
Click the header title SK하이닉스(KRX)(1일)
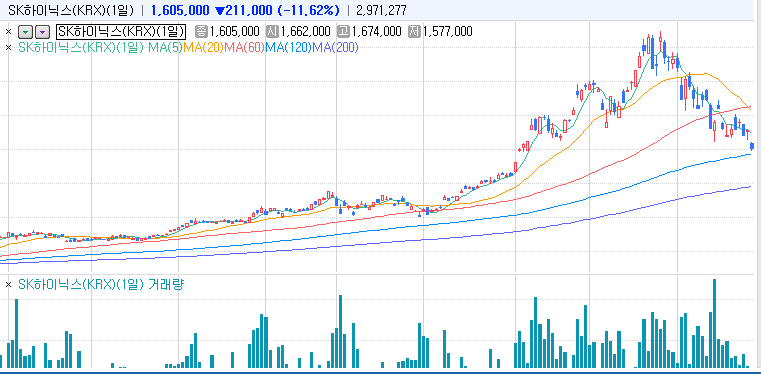(70, 10)
